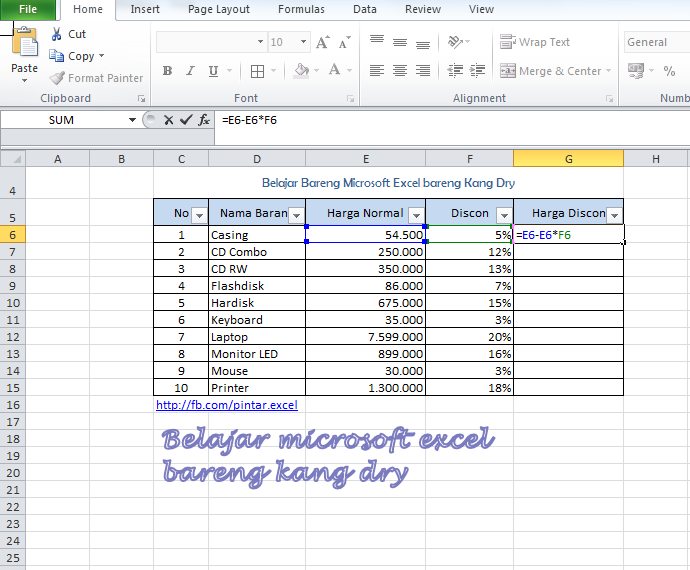This screenshot has width=690, height=570.
Task: Click the Orientation text rotation icon
Action: [x=455, y=42]
